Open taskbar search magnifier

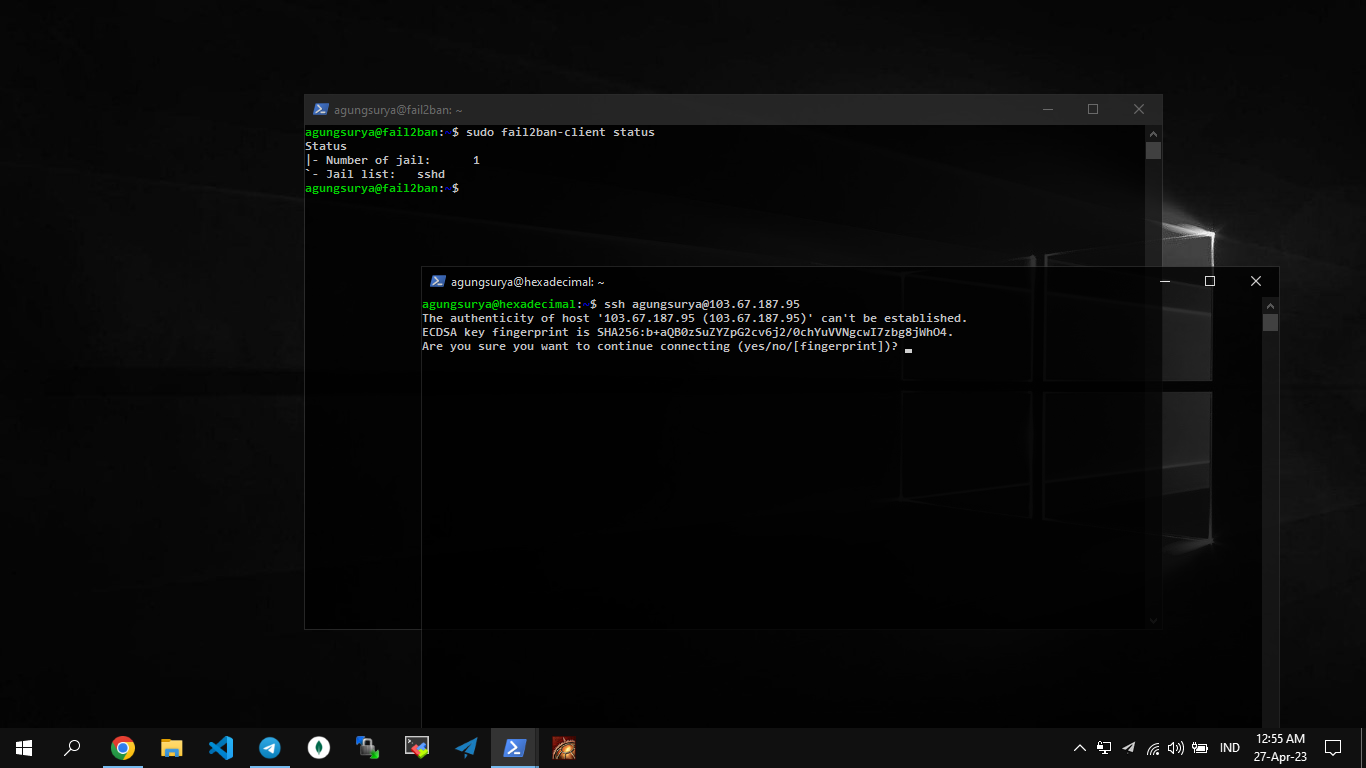73,748
